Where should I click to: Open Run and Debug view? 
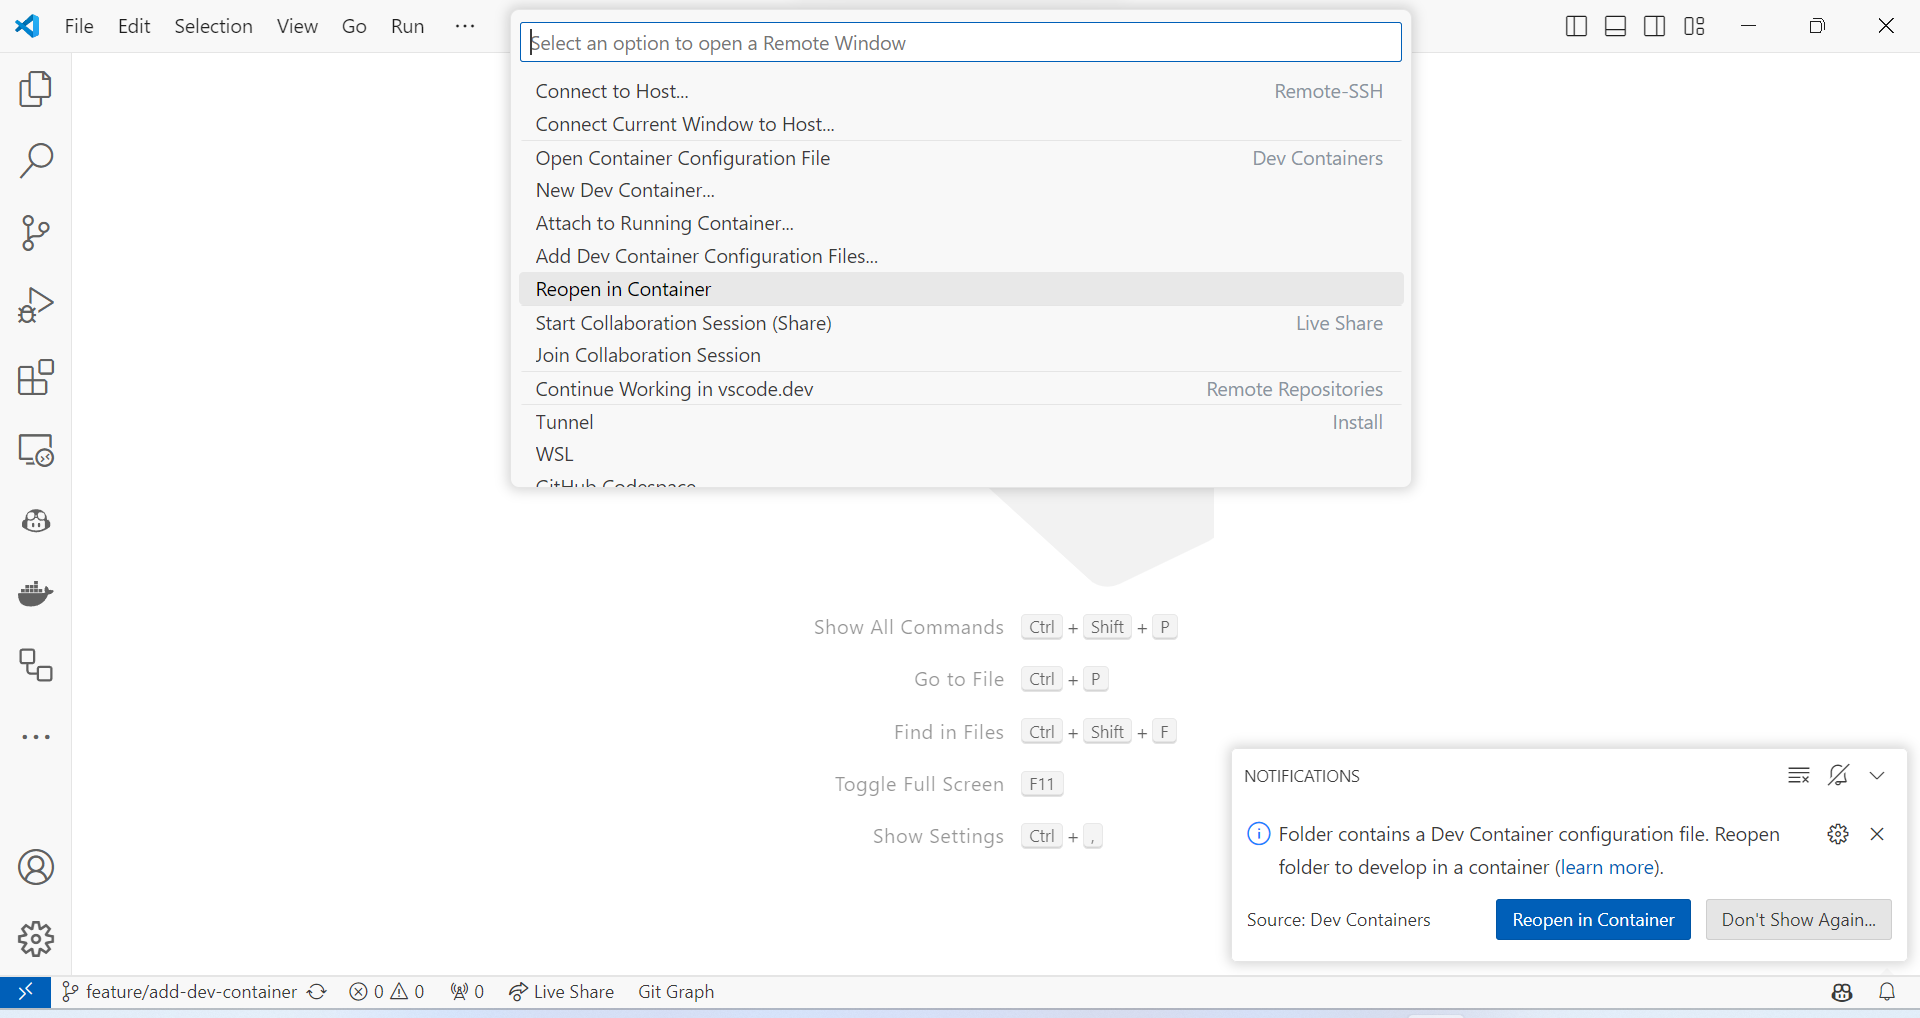[36, 305]
